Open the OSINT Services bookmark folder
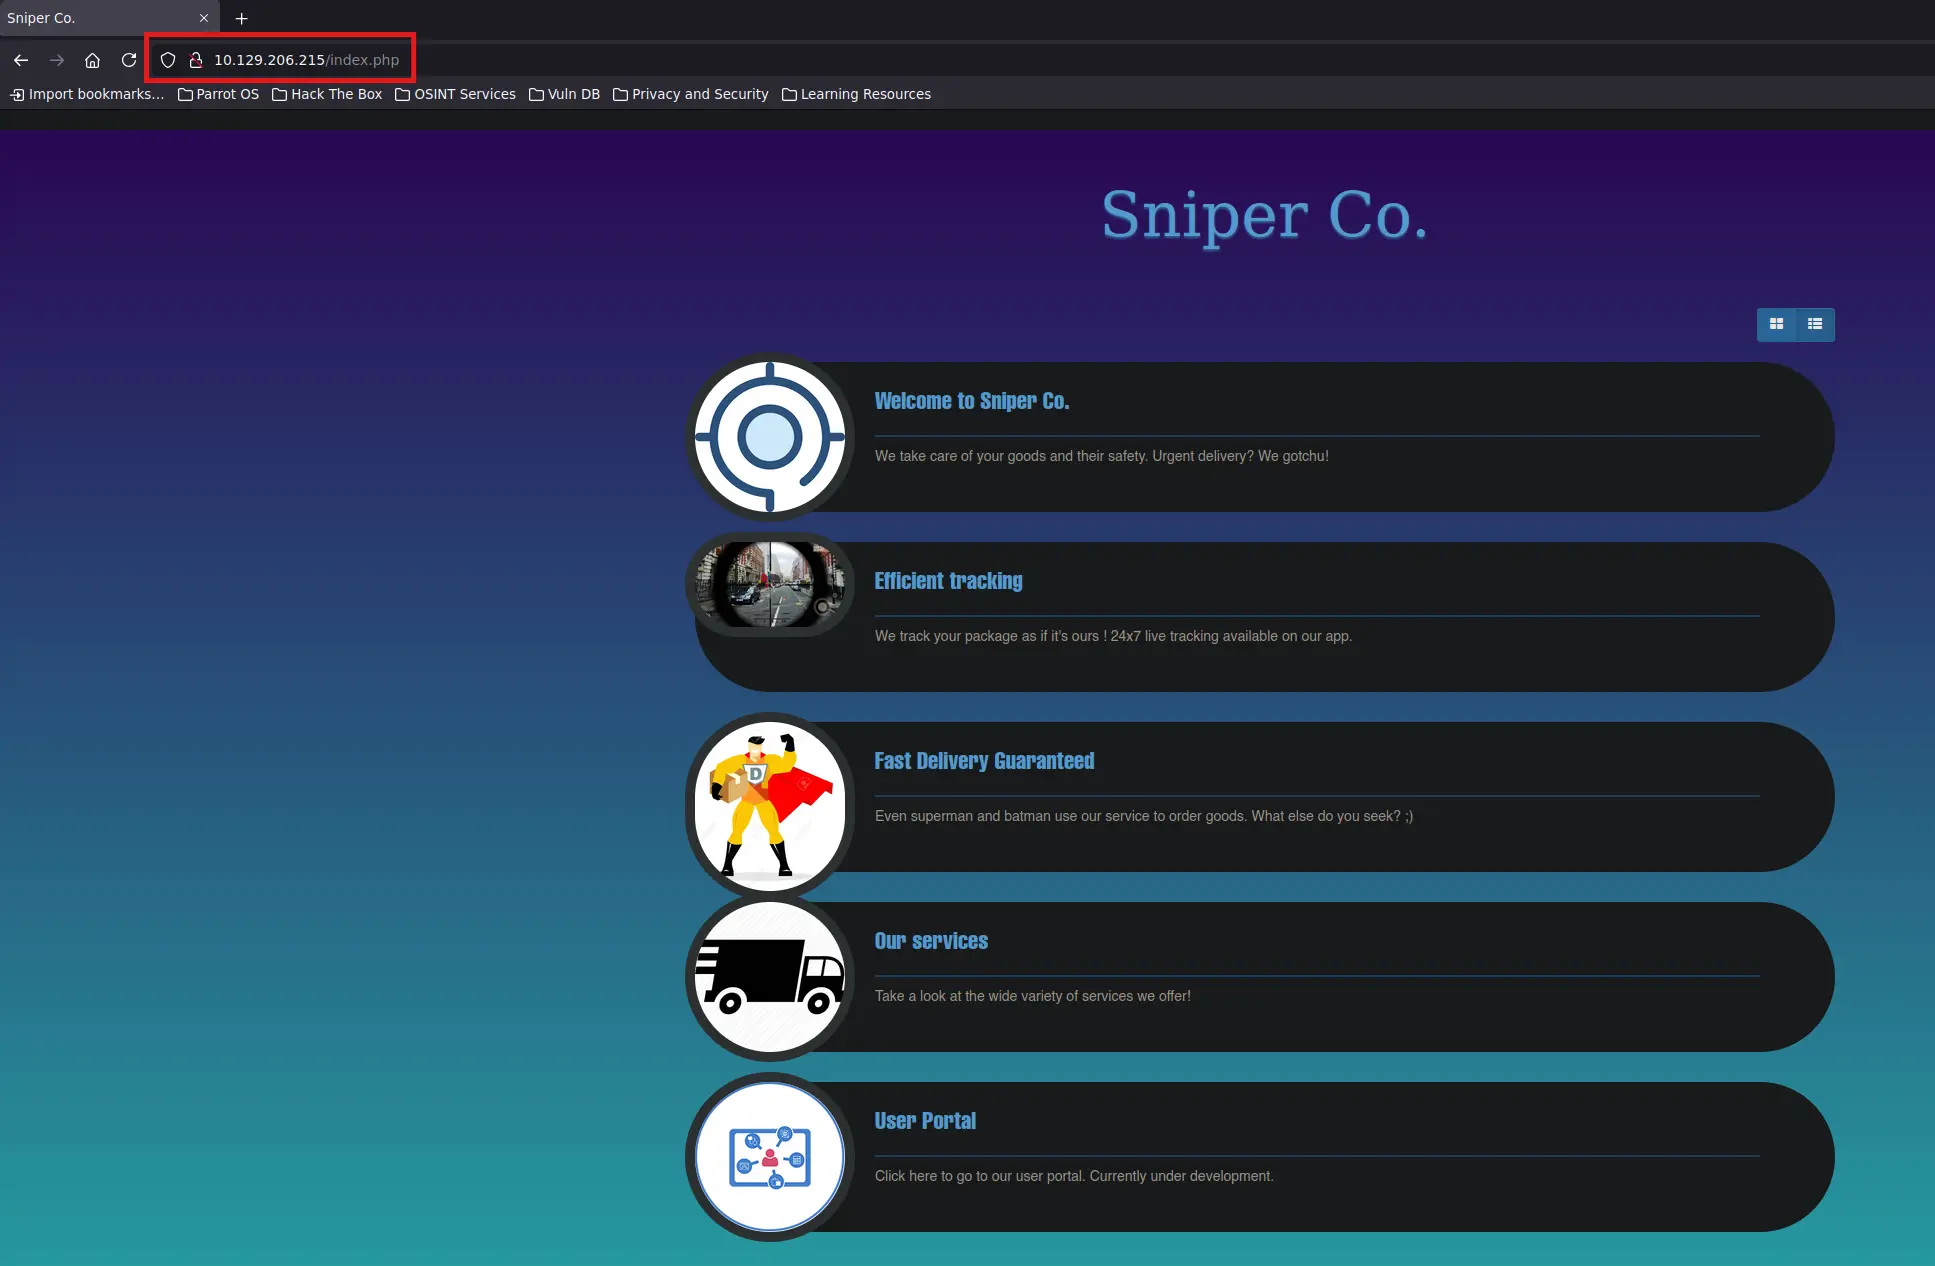This screenshot has width=1935, height=1266. click(455, 94)
